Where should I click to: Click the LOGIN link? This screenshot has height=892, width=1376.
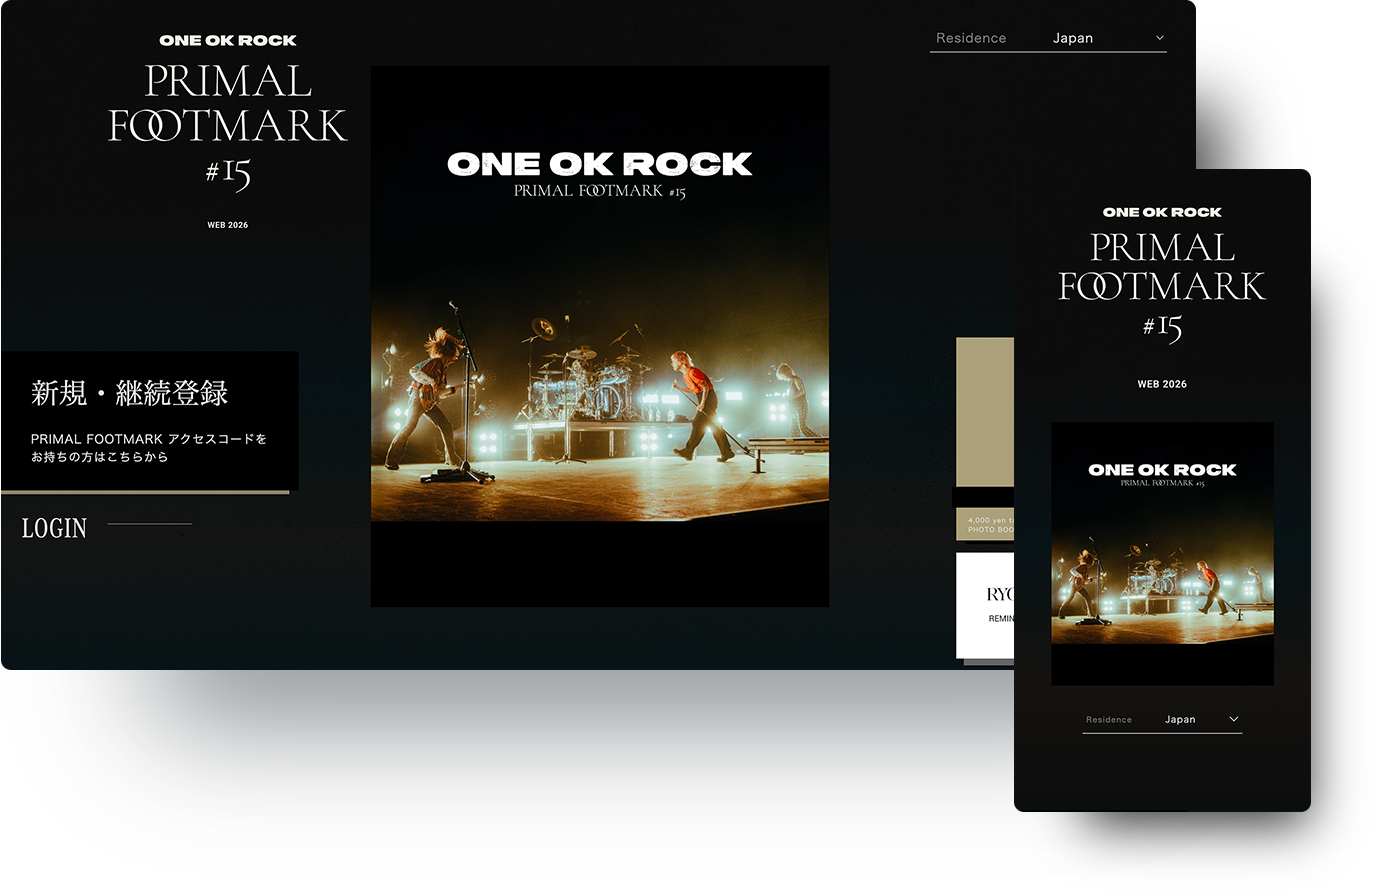pyautogui.click(x=54, y=528)
